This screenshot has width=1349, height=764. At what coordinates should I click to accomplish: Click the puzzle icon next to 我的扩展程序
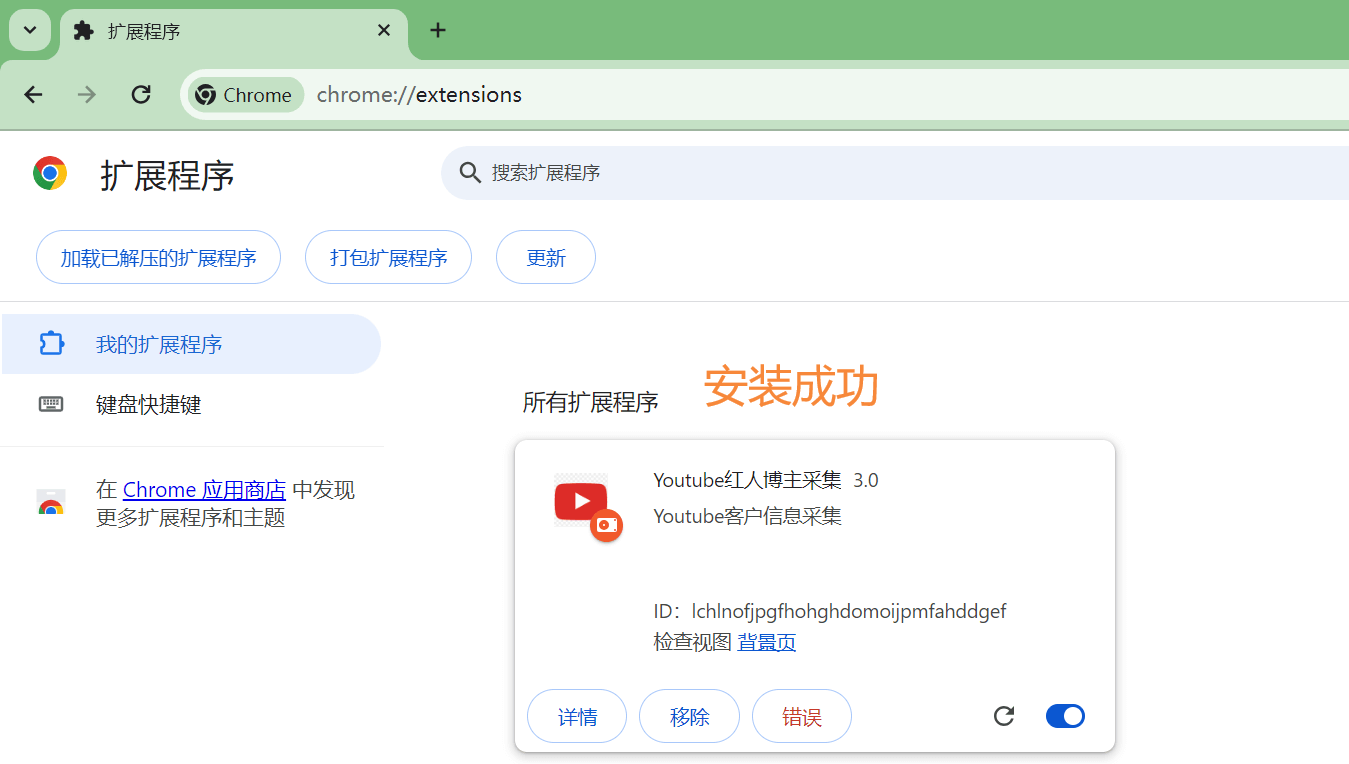(x=51, y=344)
